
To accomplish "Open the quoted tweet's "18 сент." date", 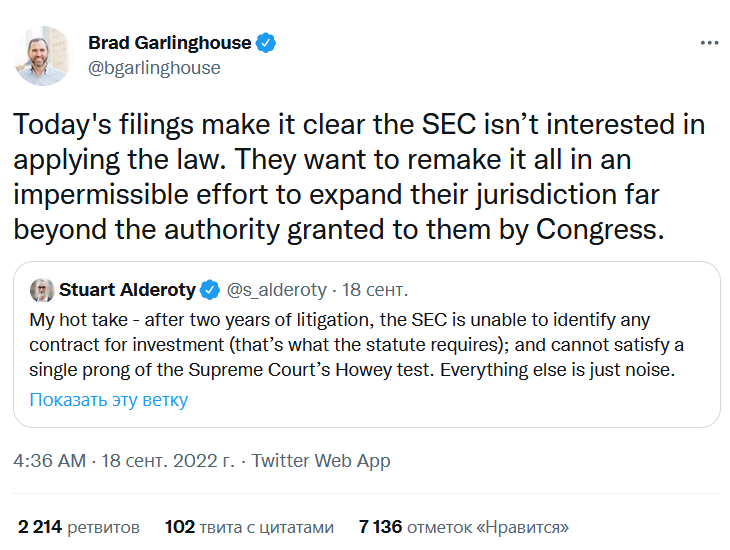I will click(375, 290).
